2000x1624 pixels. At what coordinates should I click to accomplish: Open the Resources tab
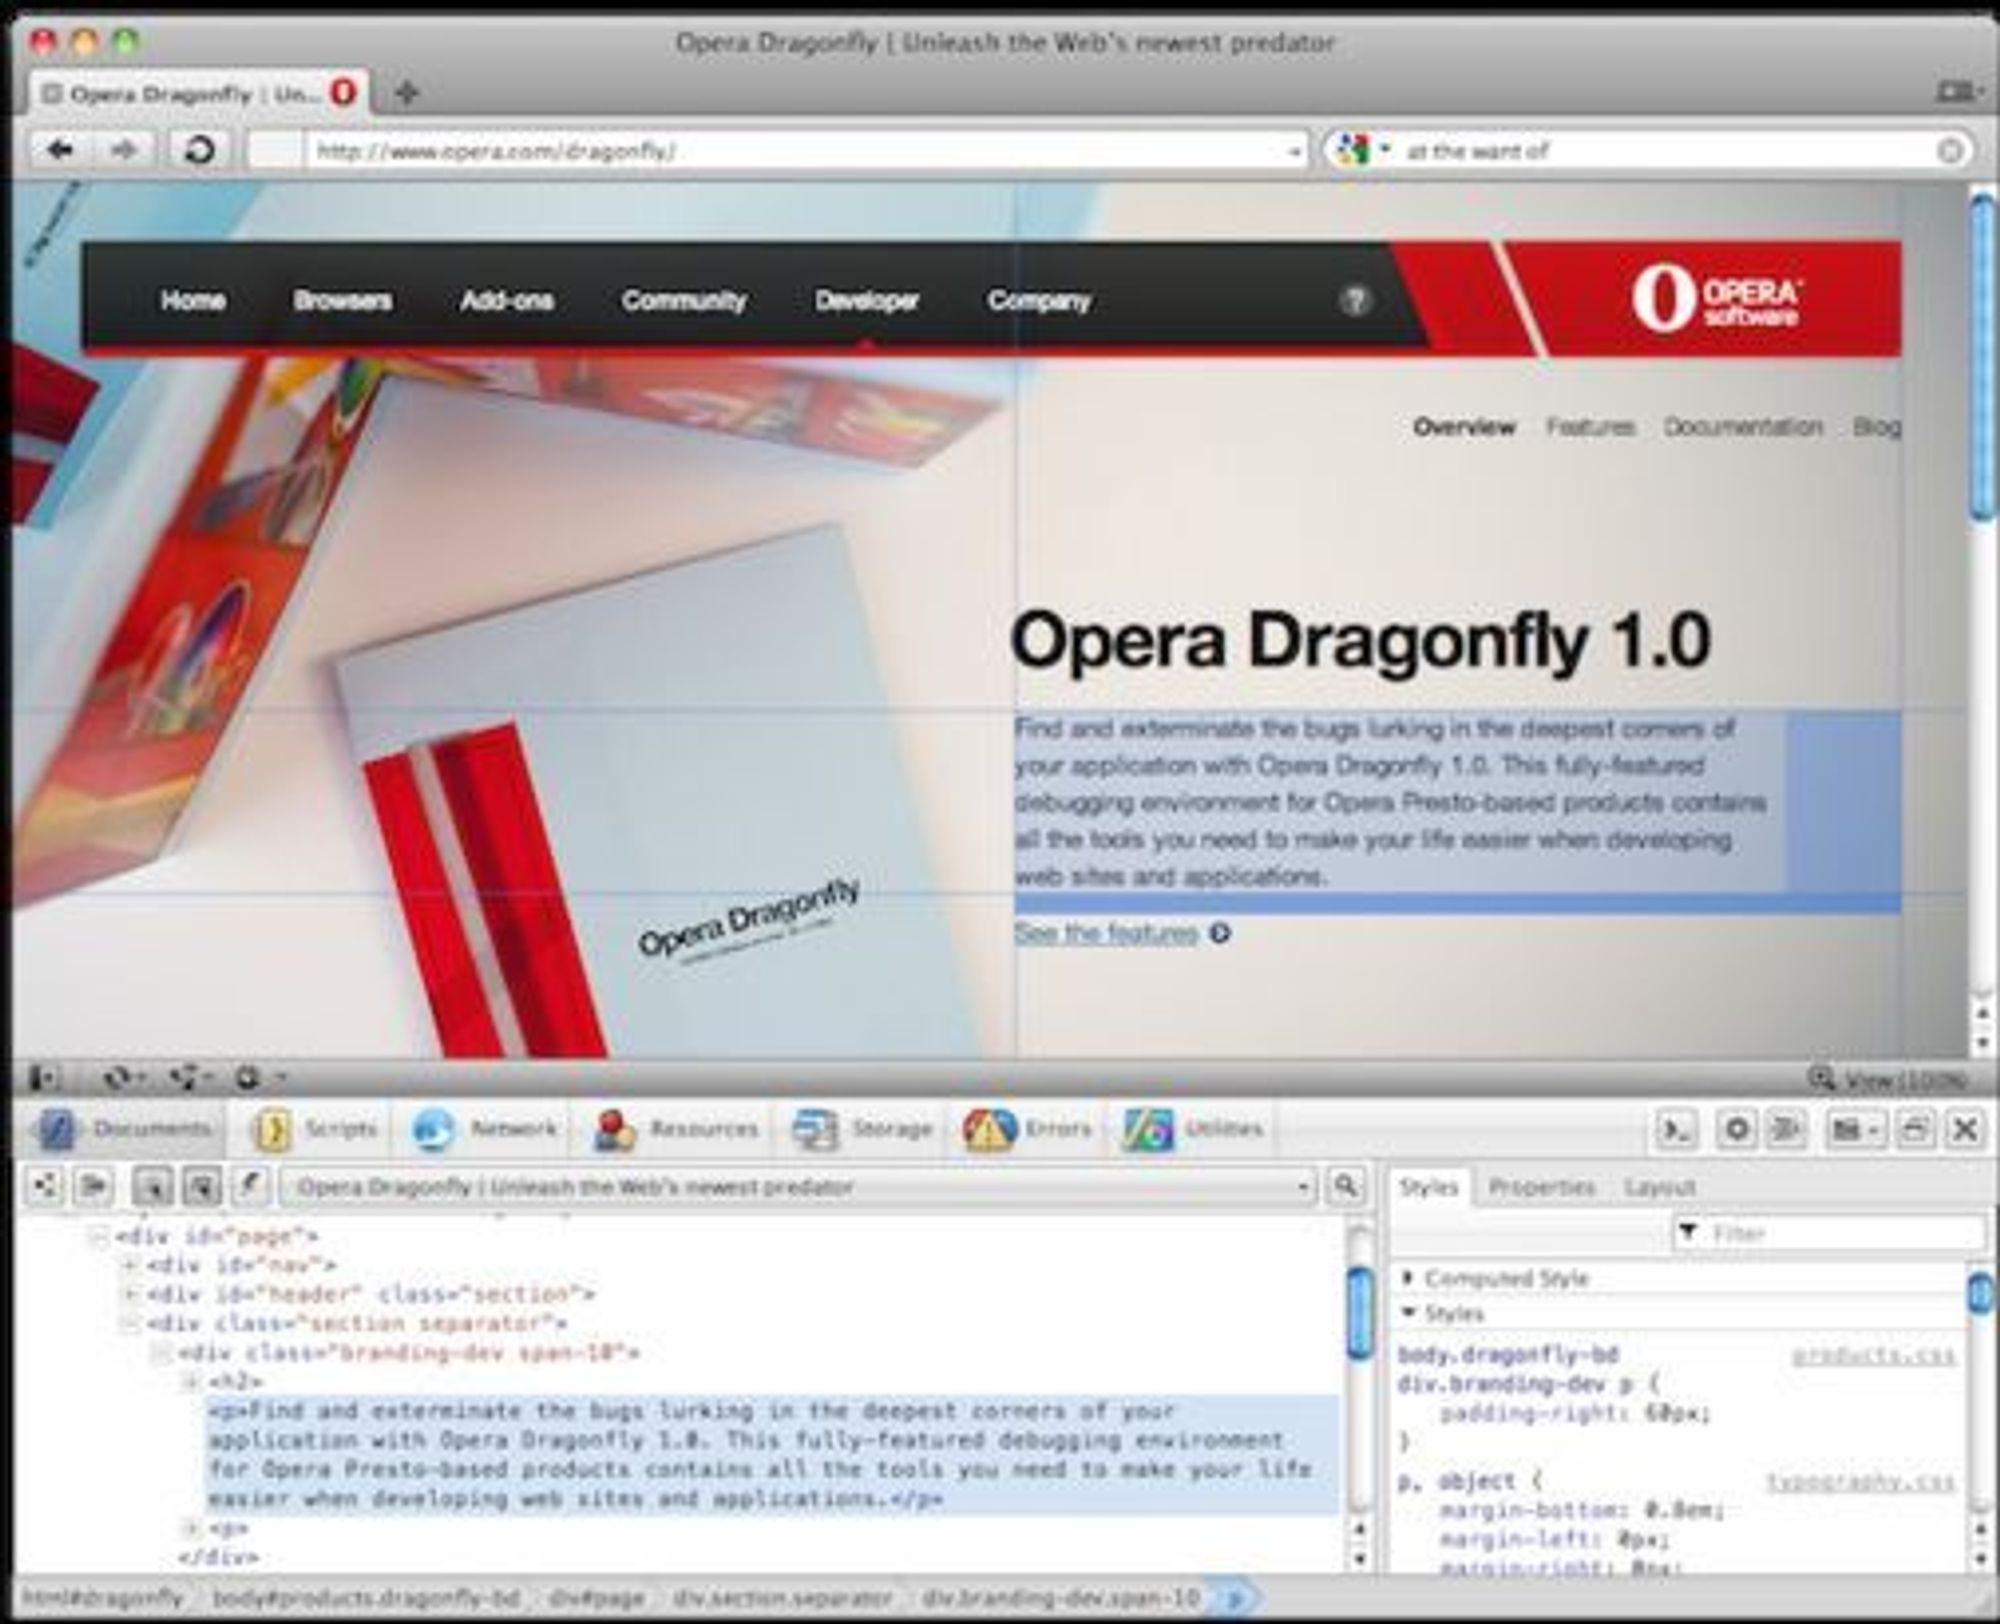(x=676, y=1130)
